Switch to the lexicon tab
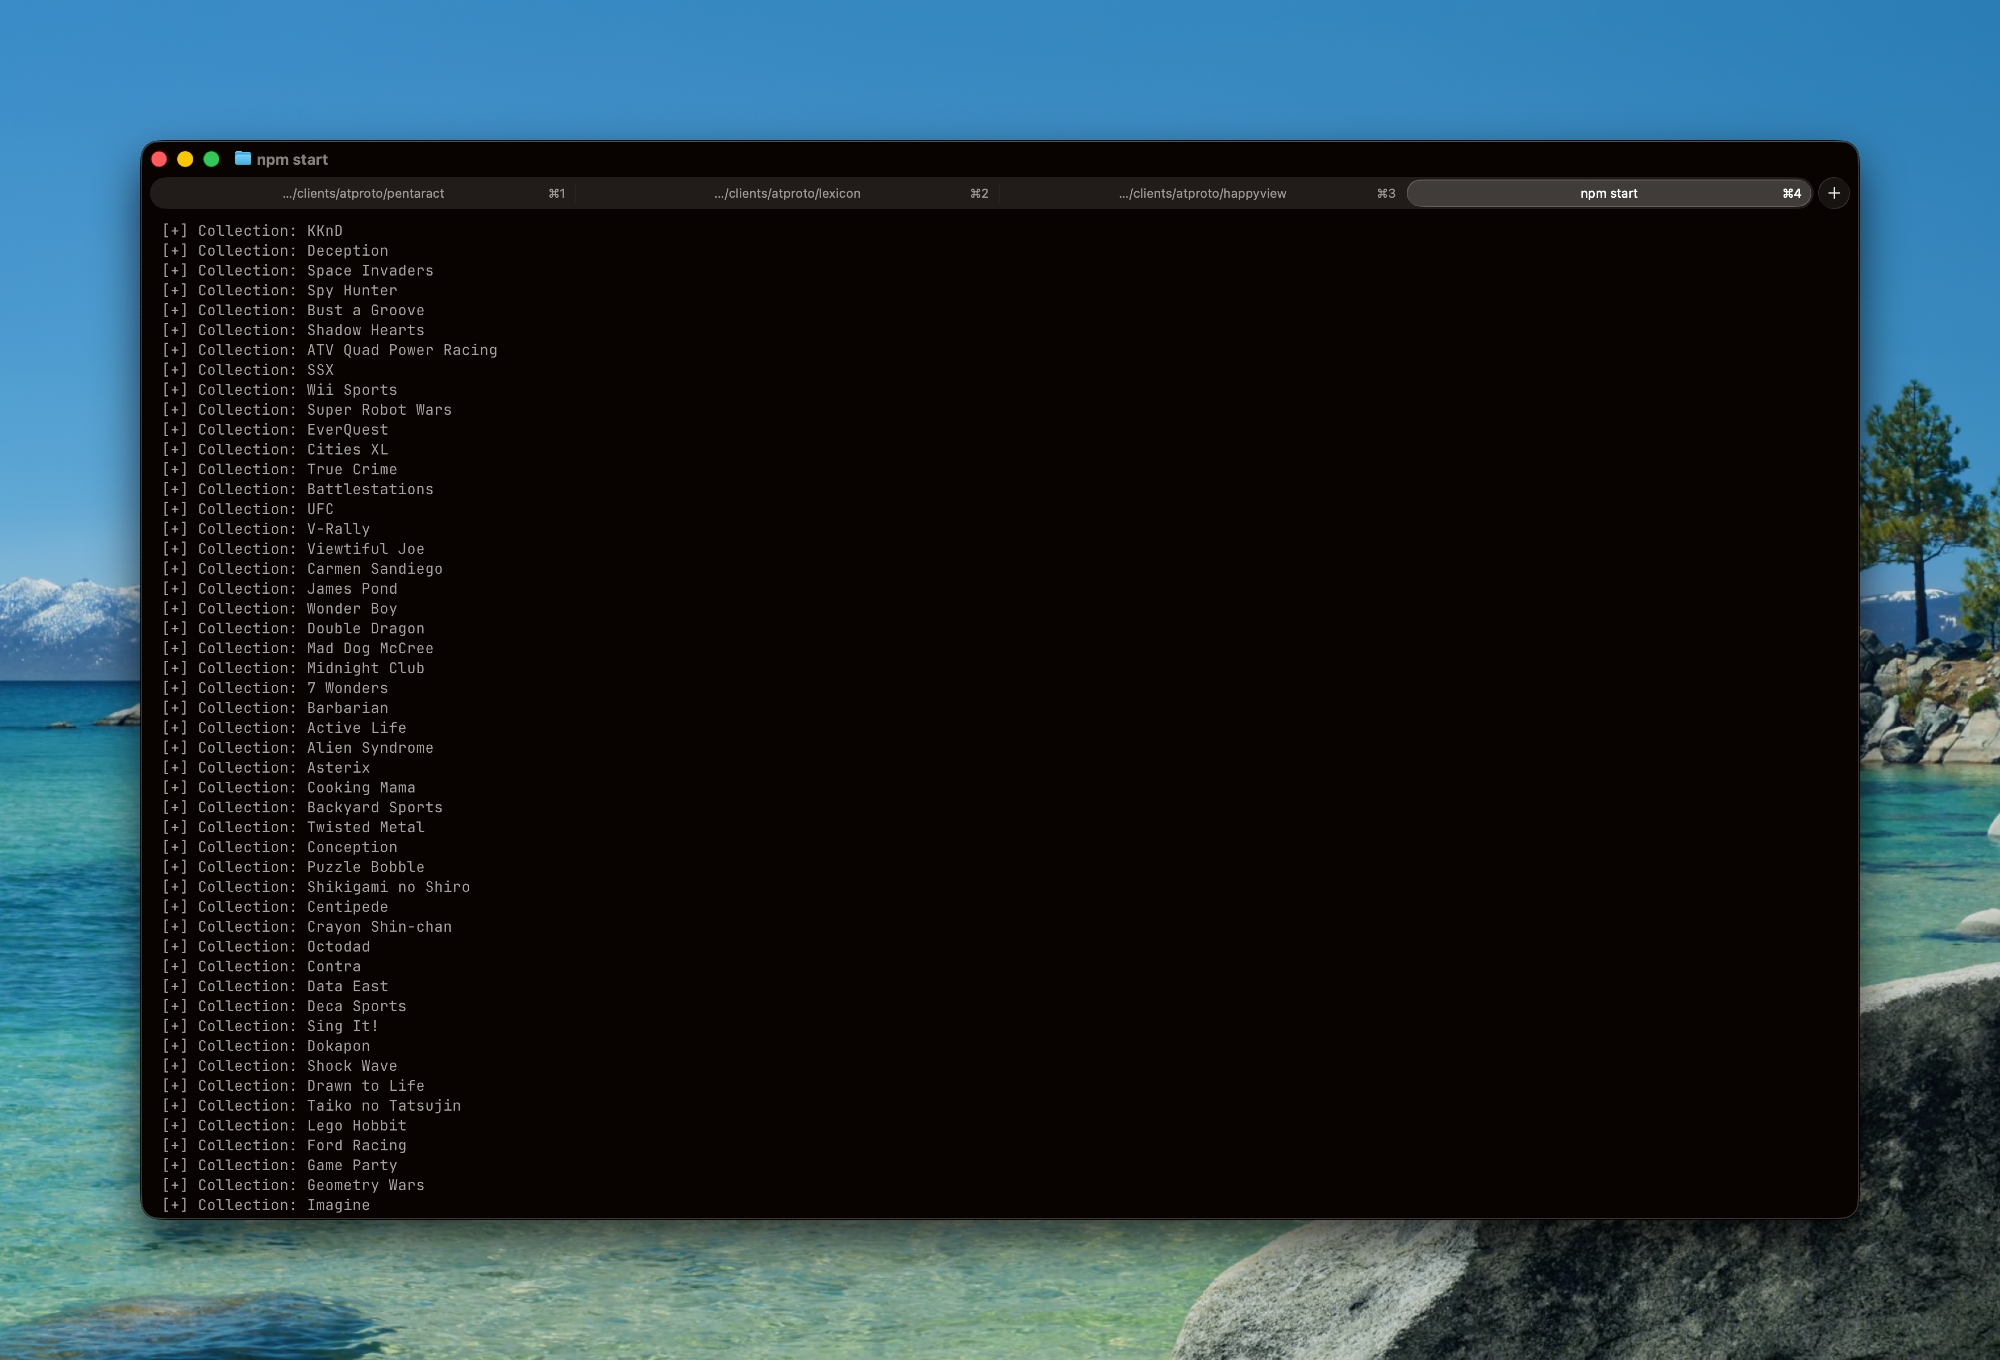 (787, 194)
